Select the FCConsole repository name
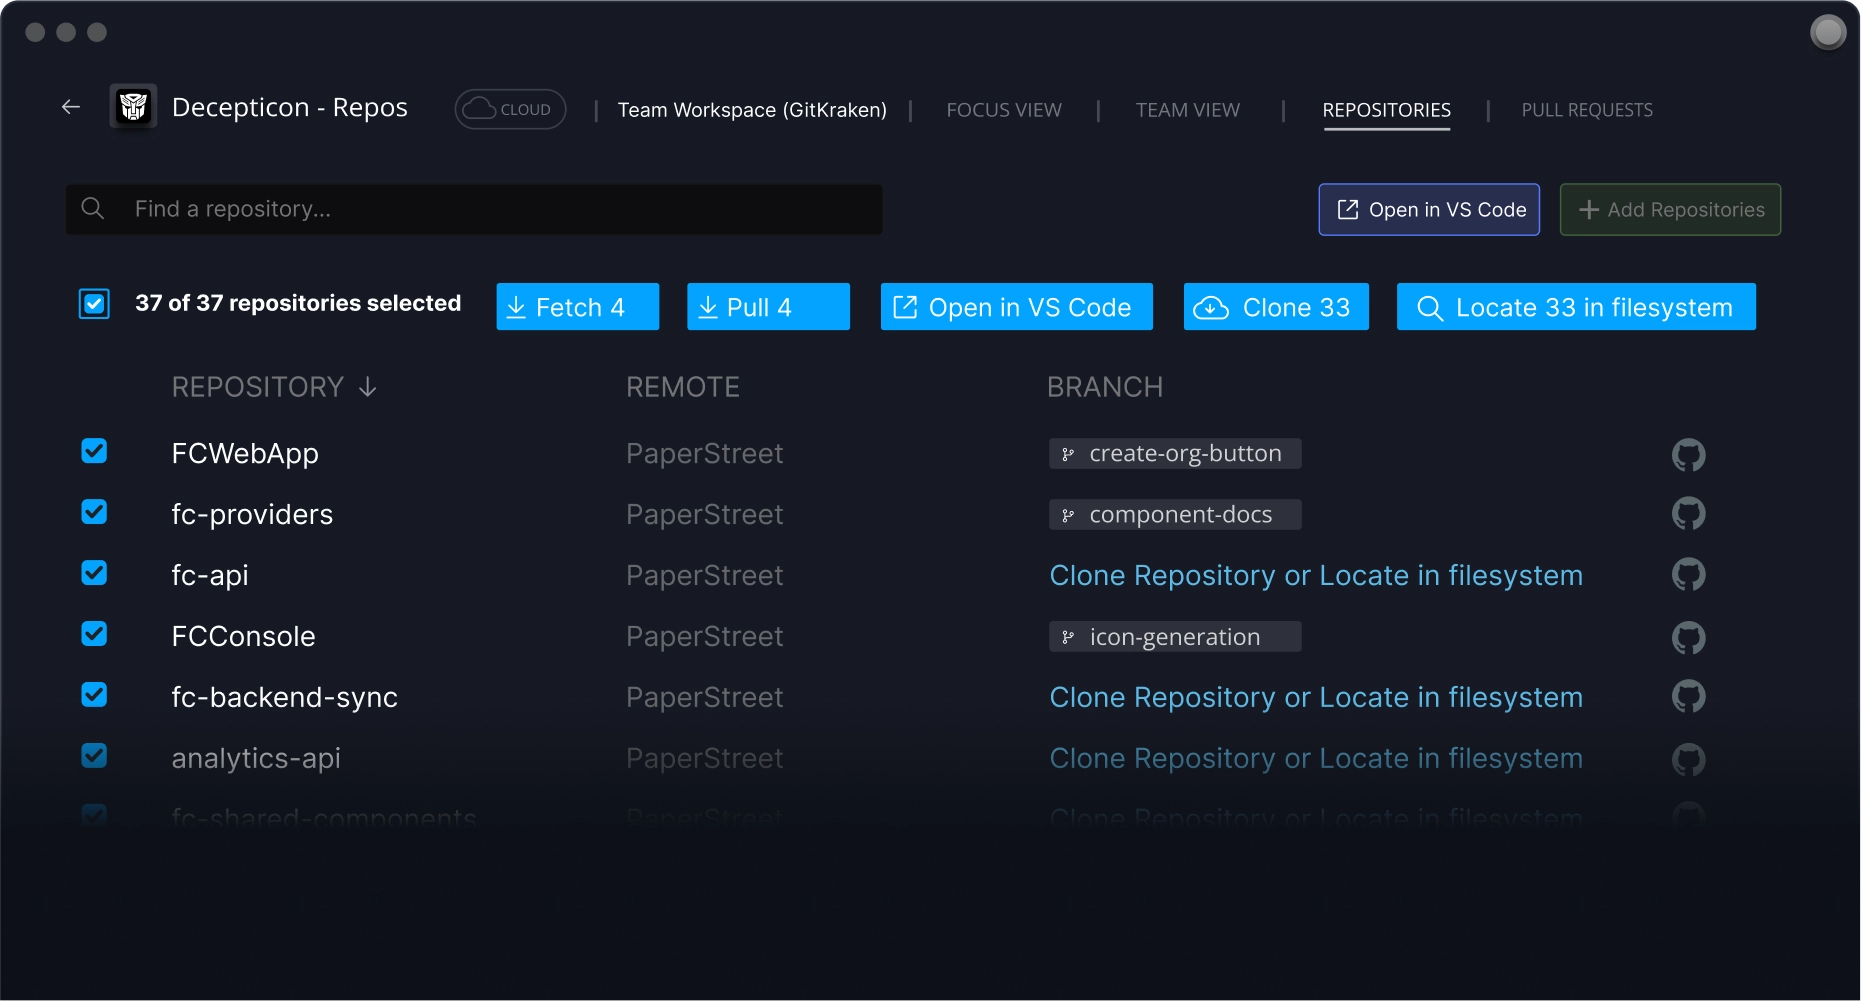The image size is (1861, 1001). 243,637
